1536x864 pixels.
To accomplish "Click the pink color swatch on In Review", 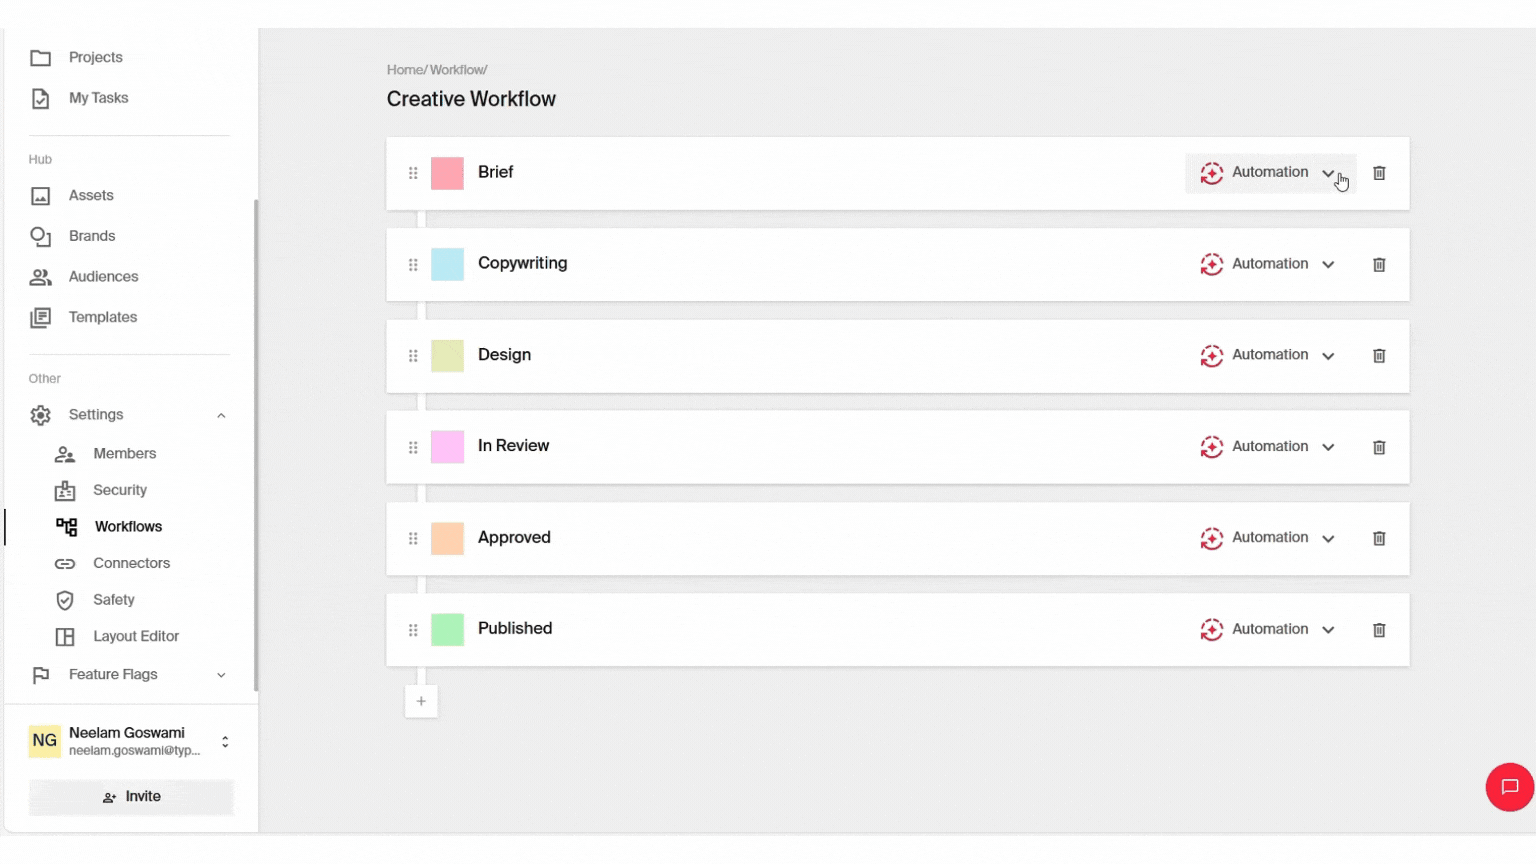I will [x=447, y=447].
